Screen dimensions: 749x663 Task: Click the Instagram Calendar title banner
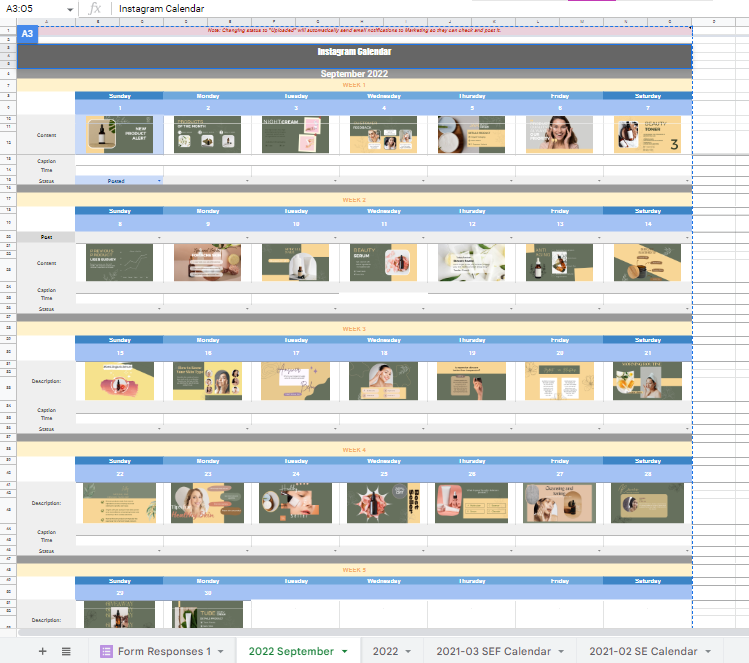click(x=354, y=56)
